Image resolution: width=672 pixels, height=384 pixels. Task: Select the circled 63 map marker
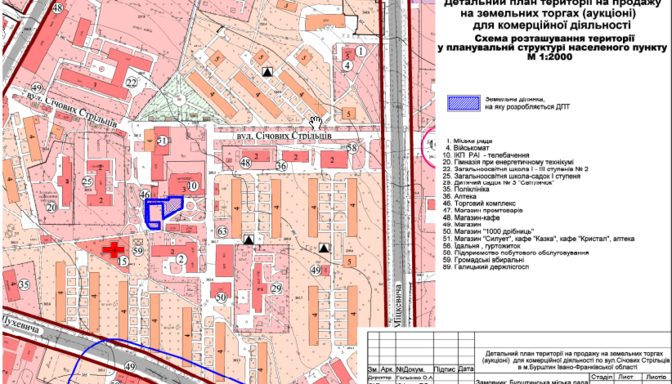[x=222, y=232]
